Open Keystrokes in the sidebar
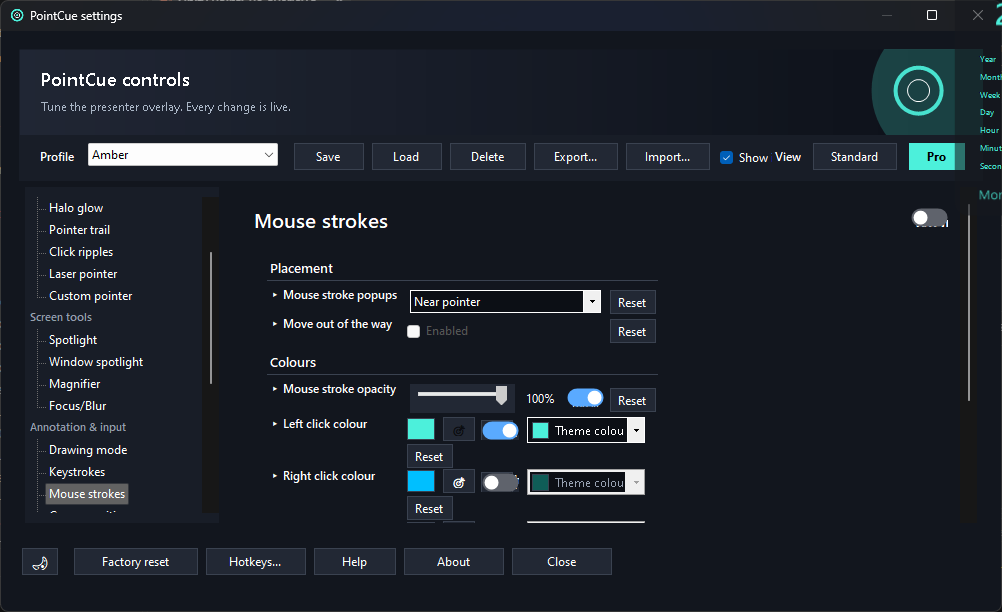This screenshot has height=612, width=1002. click(x=77, y=472)
